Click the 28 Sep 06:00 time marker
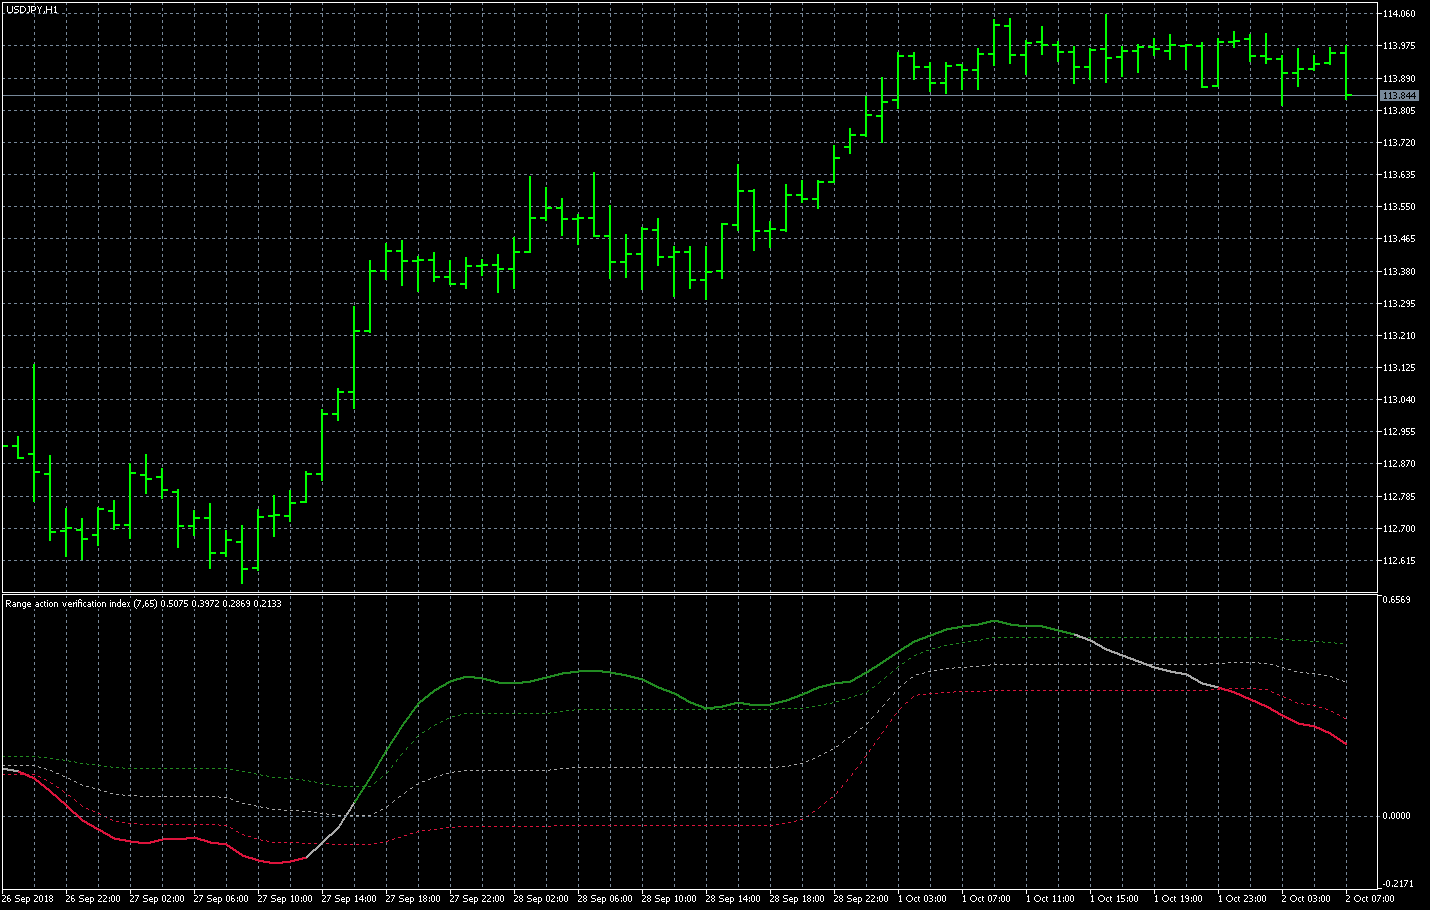Image resolution: width=1430 pixels, height=910 pixels. click(x=605, y=899)
